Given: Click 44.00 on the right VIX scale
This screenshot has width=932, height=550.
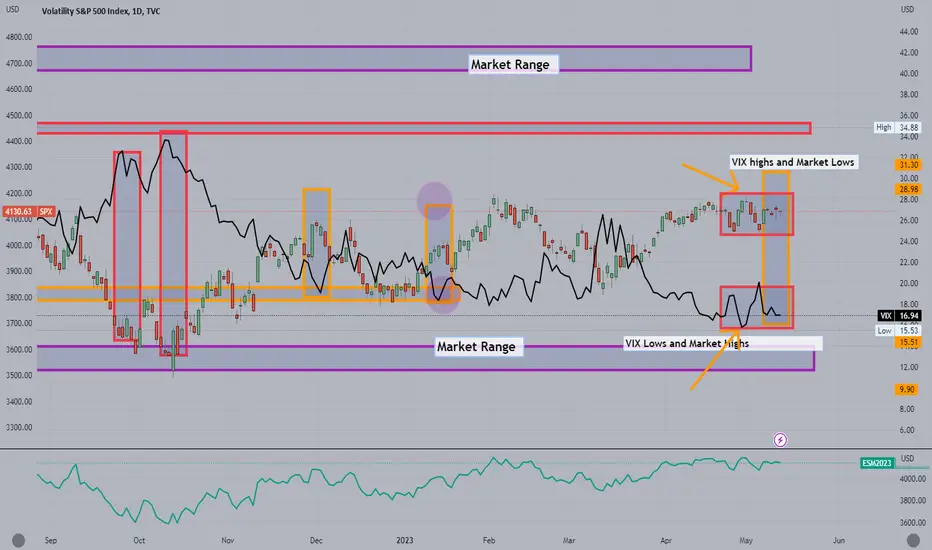Looking at the screenshot, I should tap(909, 32).
